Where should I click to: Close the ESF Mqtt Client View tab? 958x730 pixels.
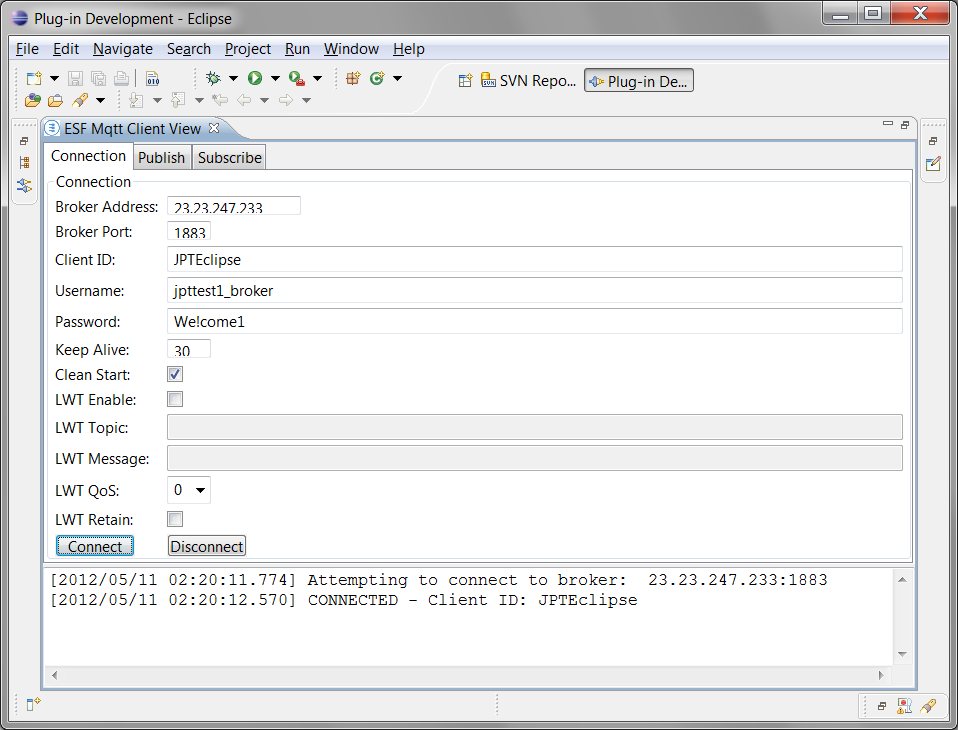[x=214, y=128]
